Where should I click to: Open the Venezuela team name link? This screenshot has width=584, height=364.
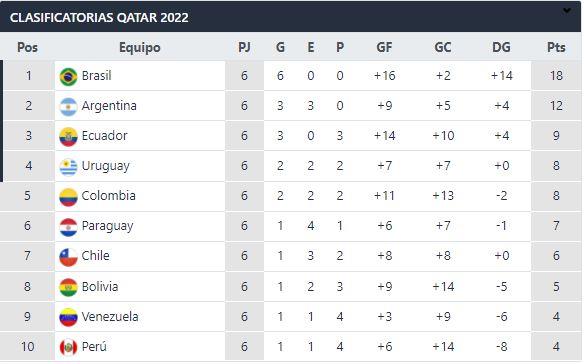110,317
